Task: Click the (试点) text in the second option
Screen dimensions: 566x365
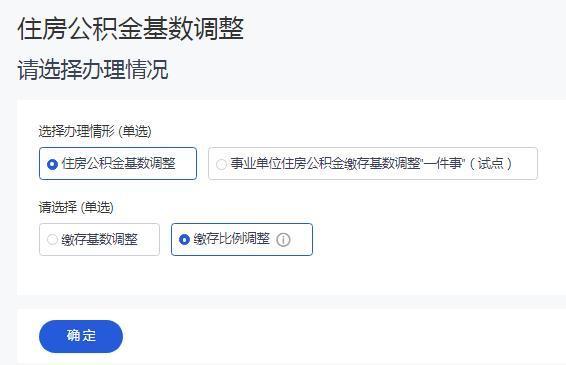Action: [491, 164]
